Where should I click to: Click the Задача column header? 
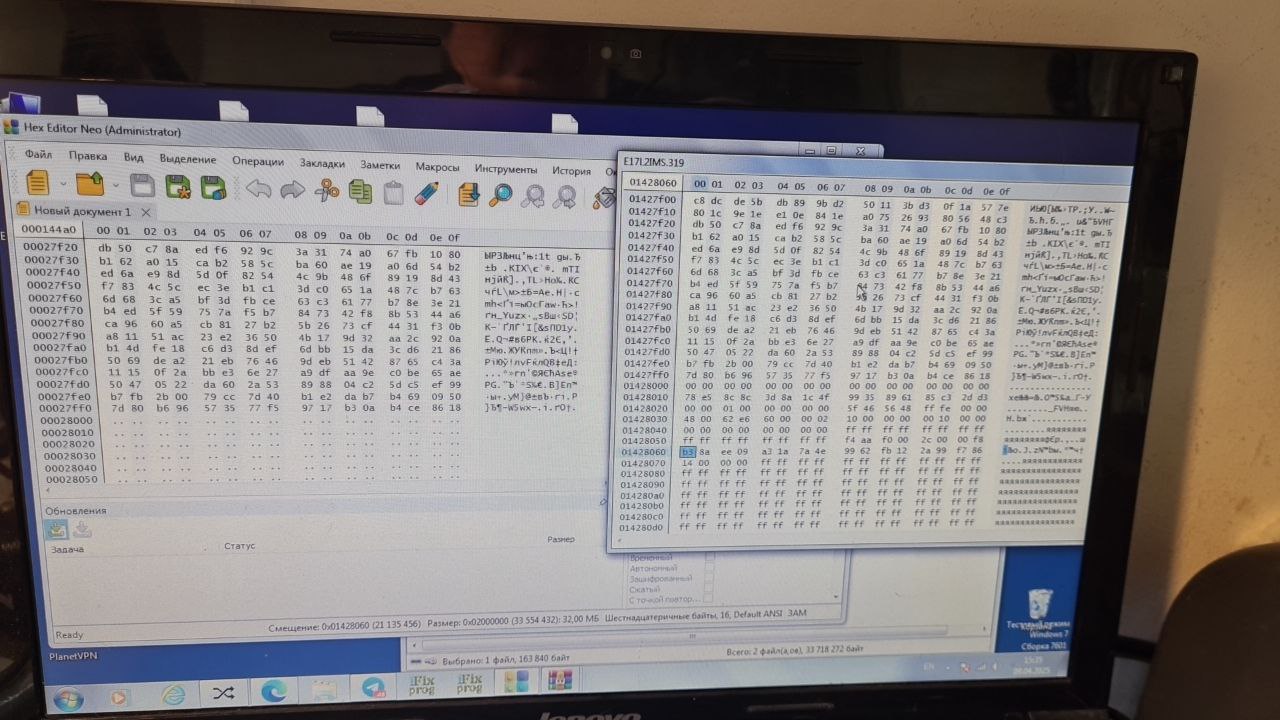(x=67, y=550)
